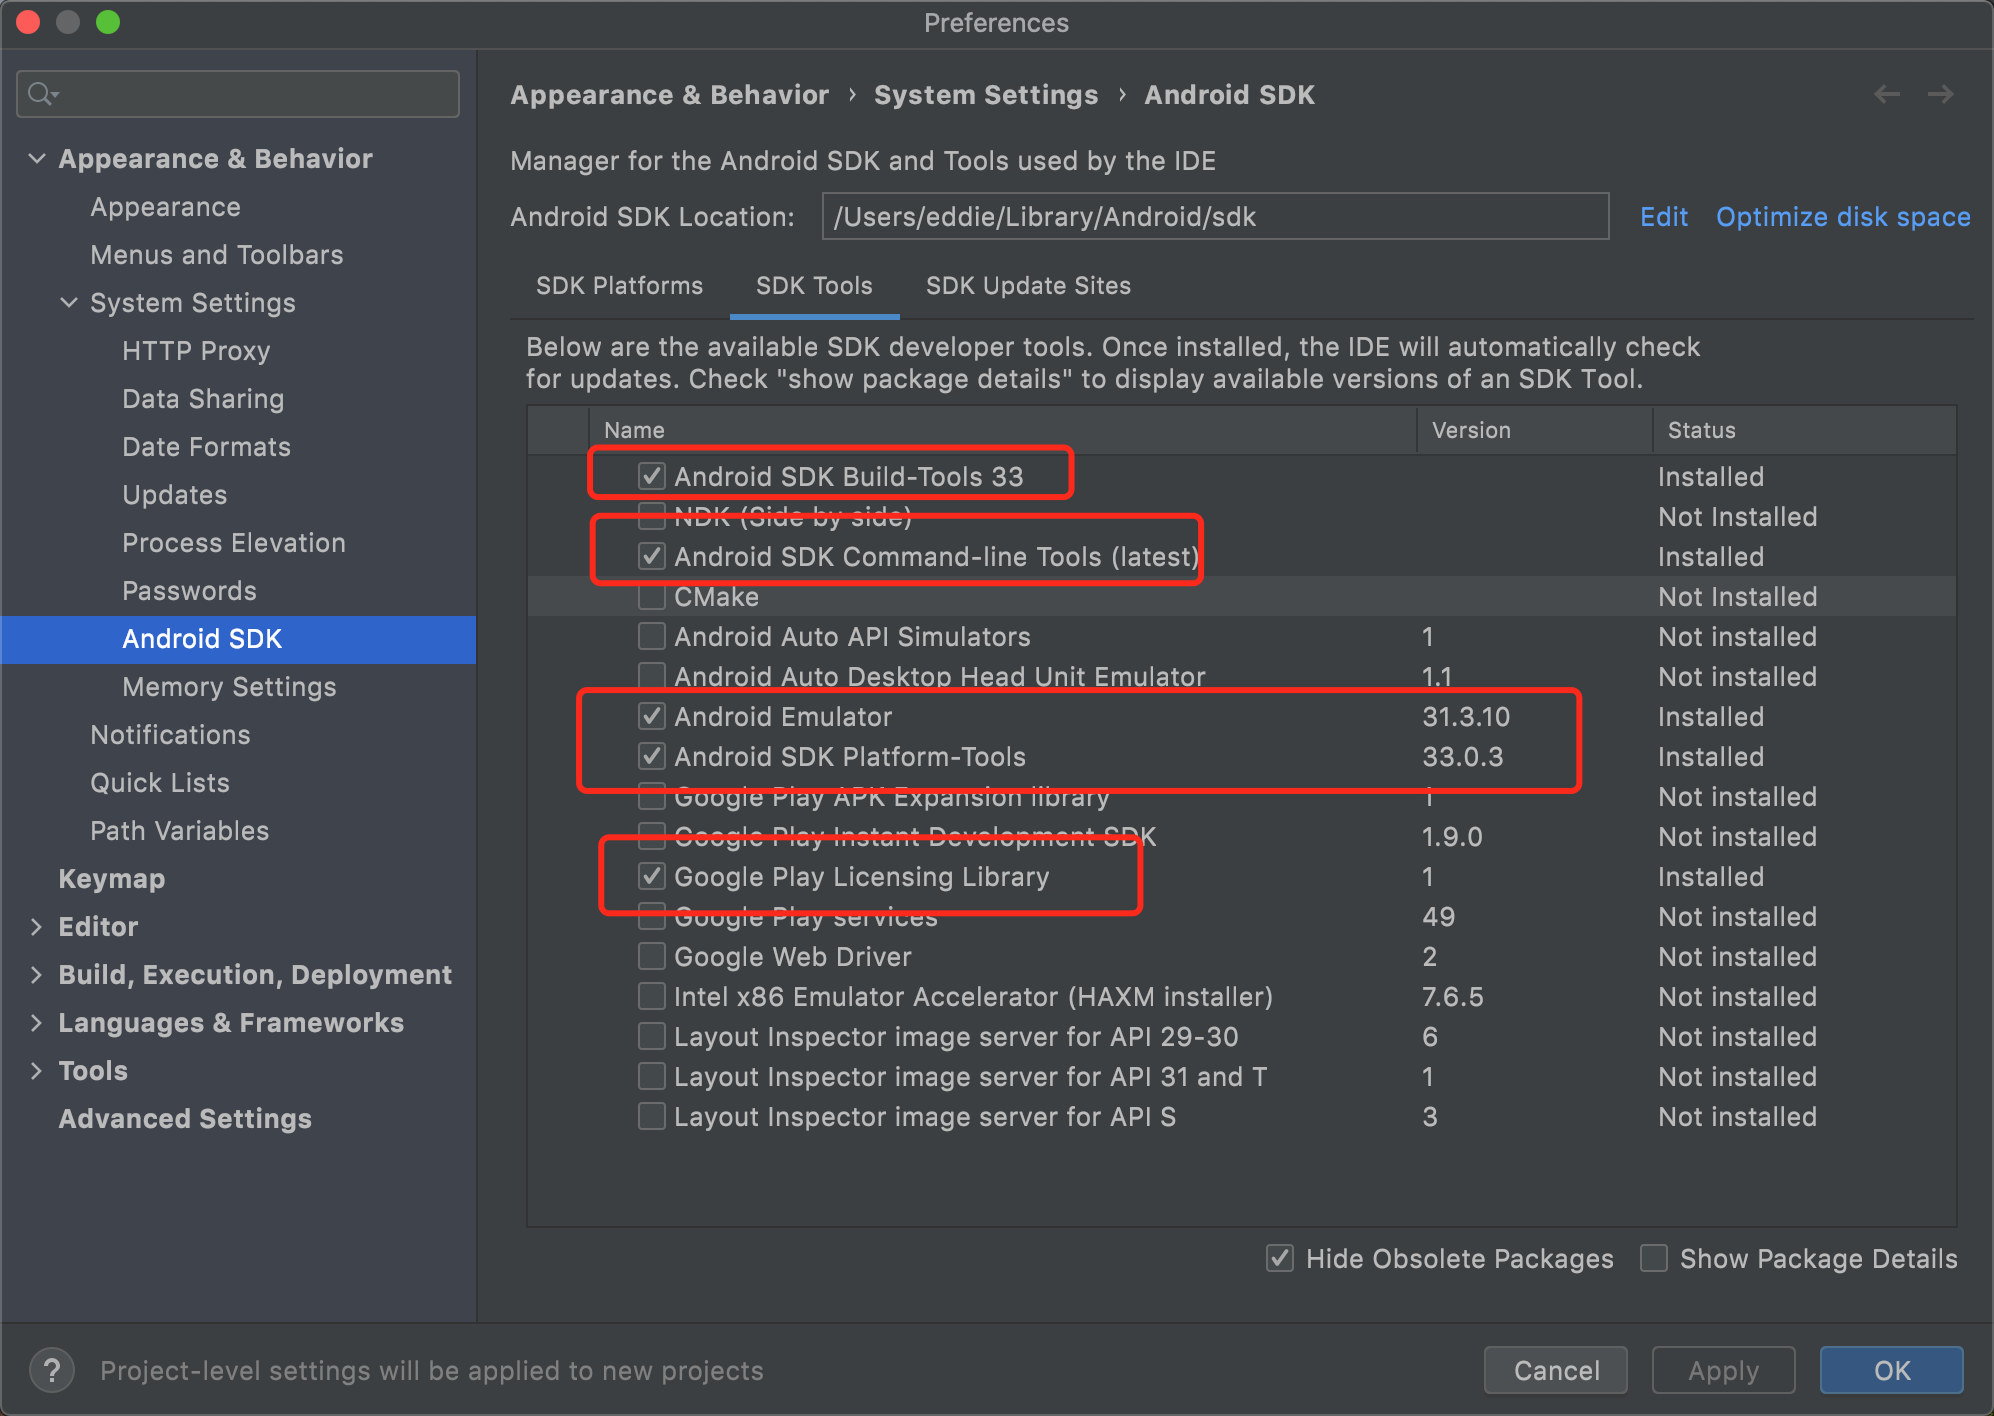The width and height of the screenshot is (1994, 1416).
Task: Expand the Tools section
Action: 37,1070
